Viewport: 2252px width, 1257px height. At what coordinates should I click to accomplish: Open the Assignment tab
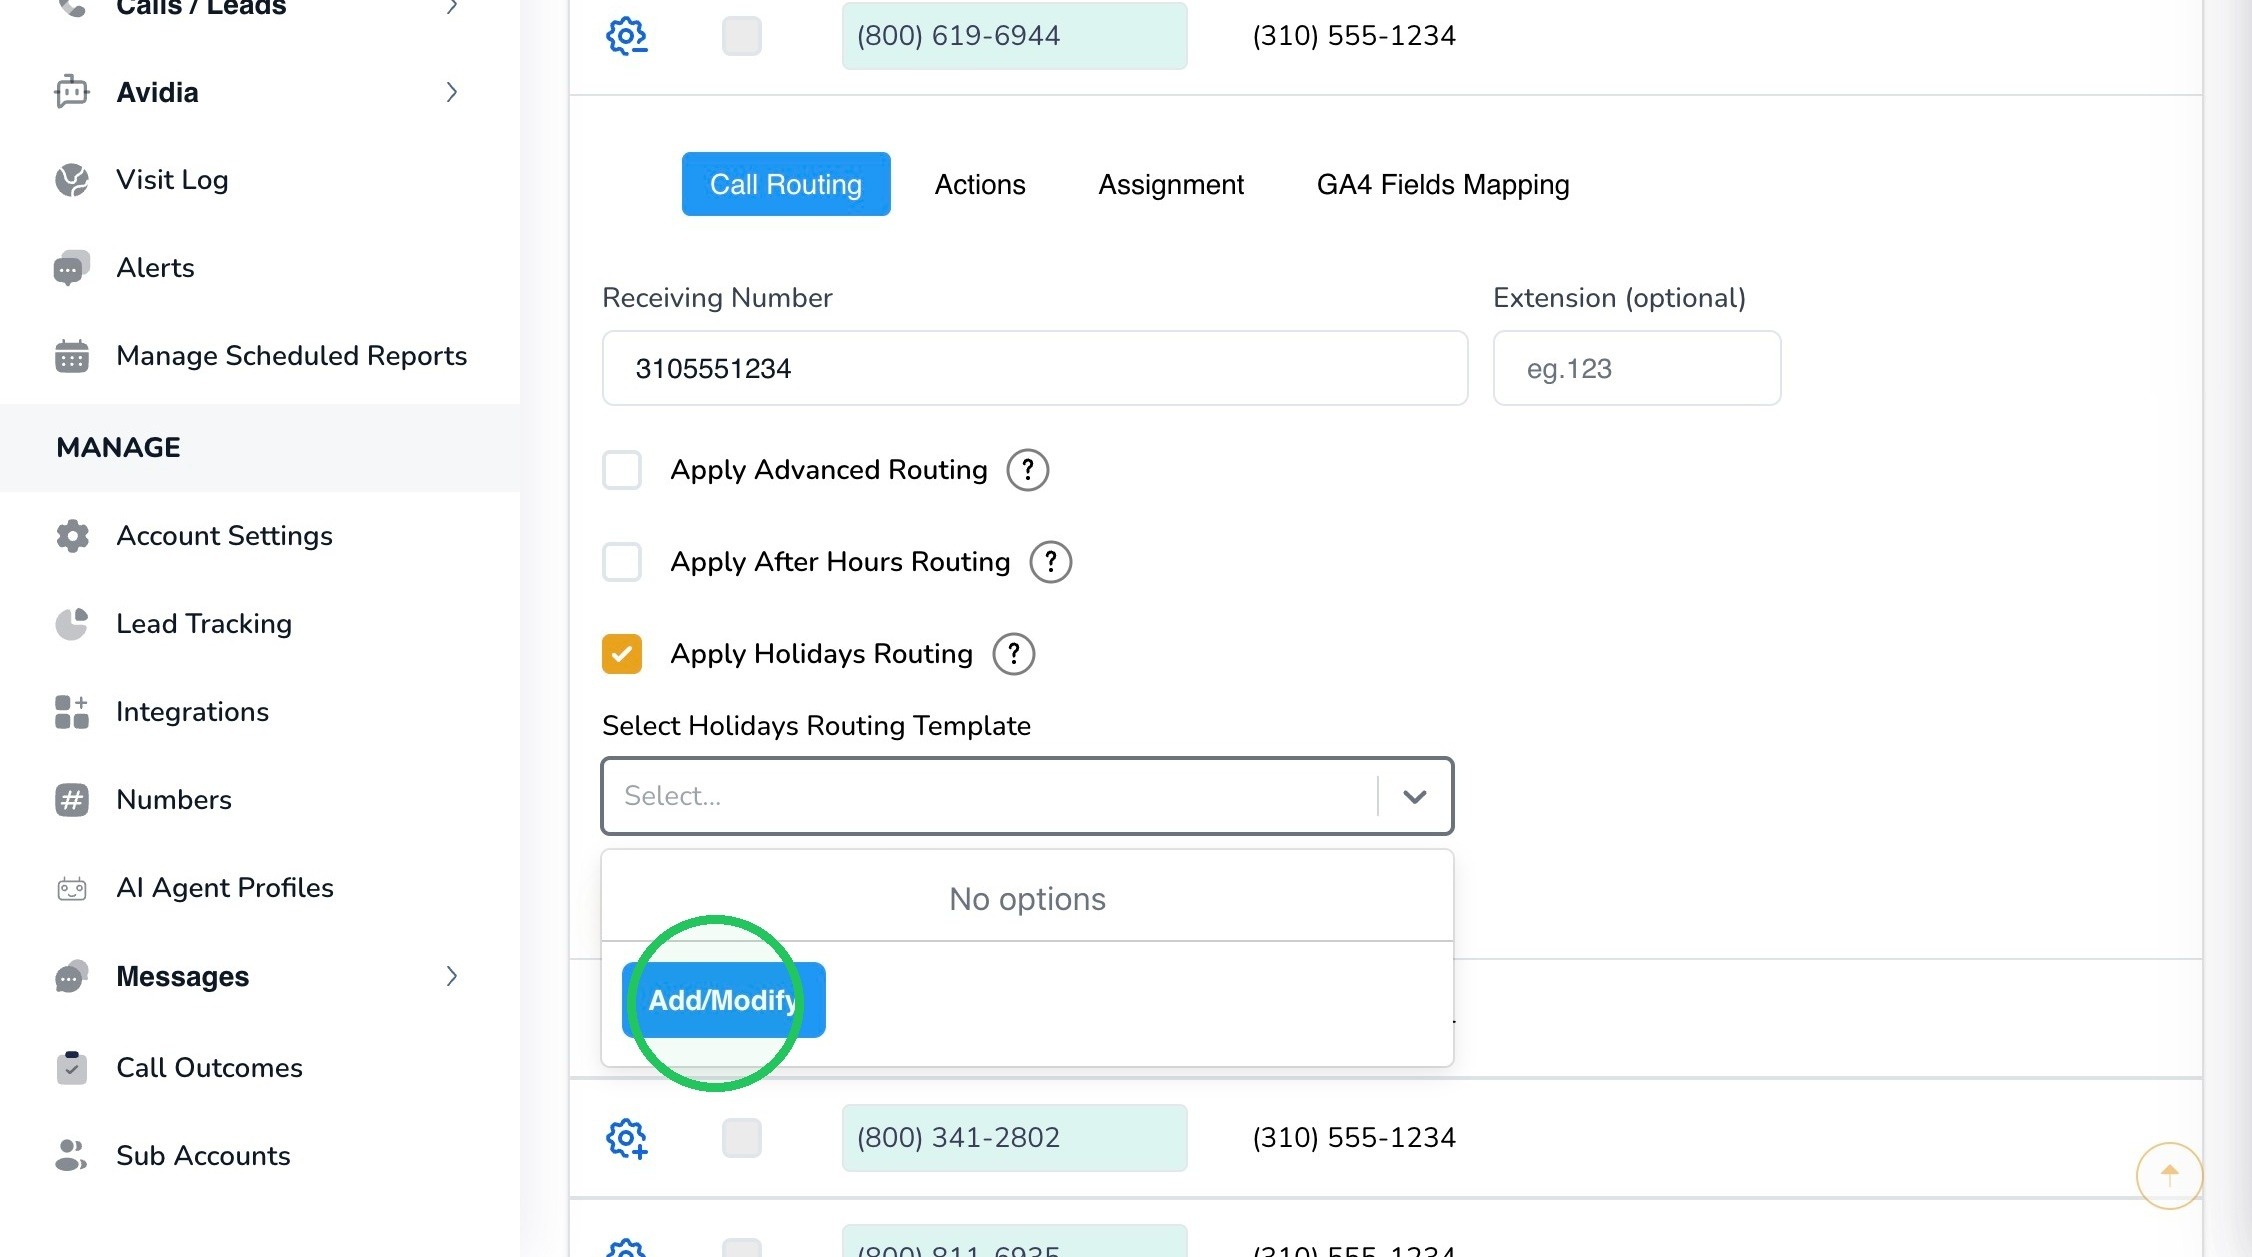point(1171,184)
